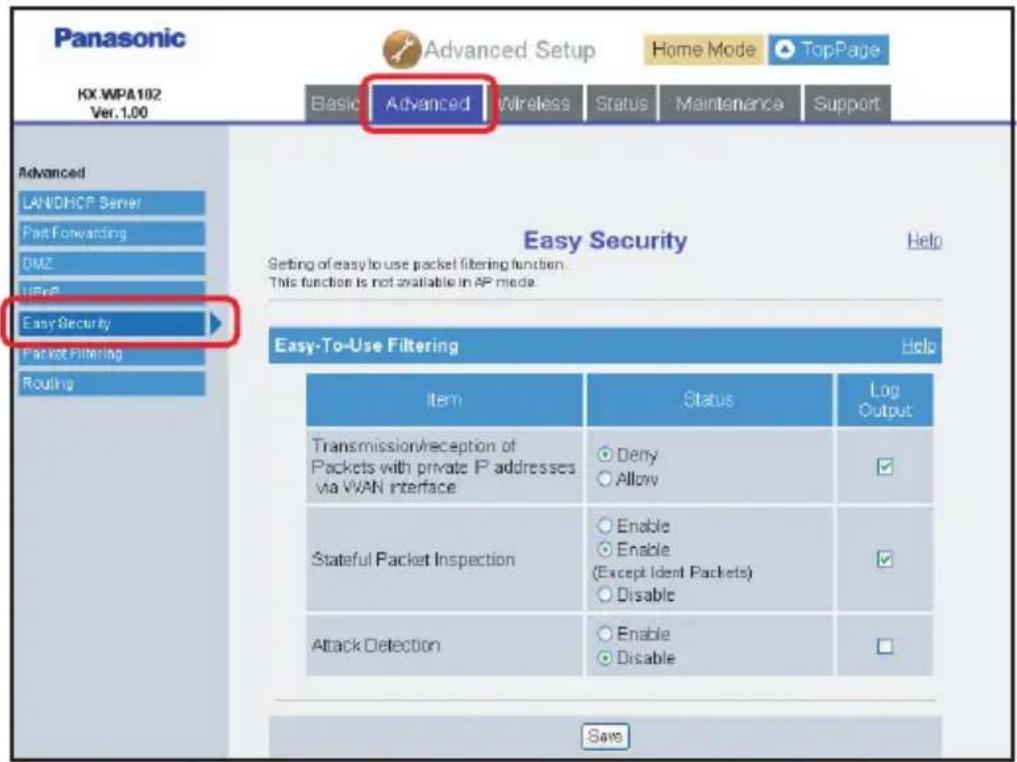Open the Basic tab

click(x=335, y=104)
